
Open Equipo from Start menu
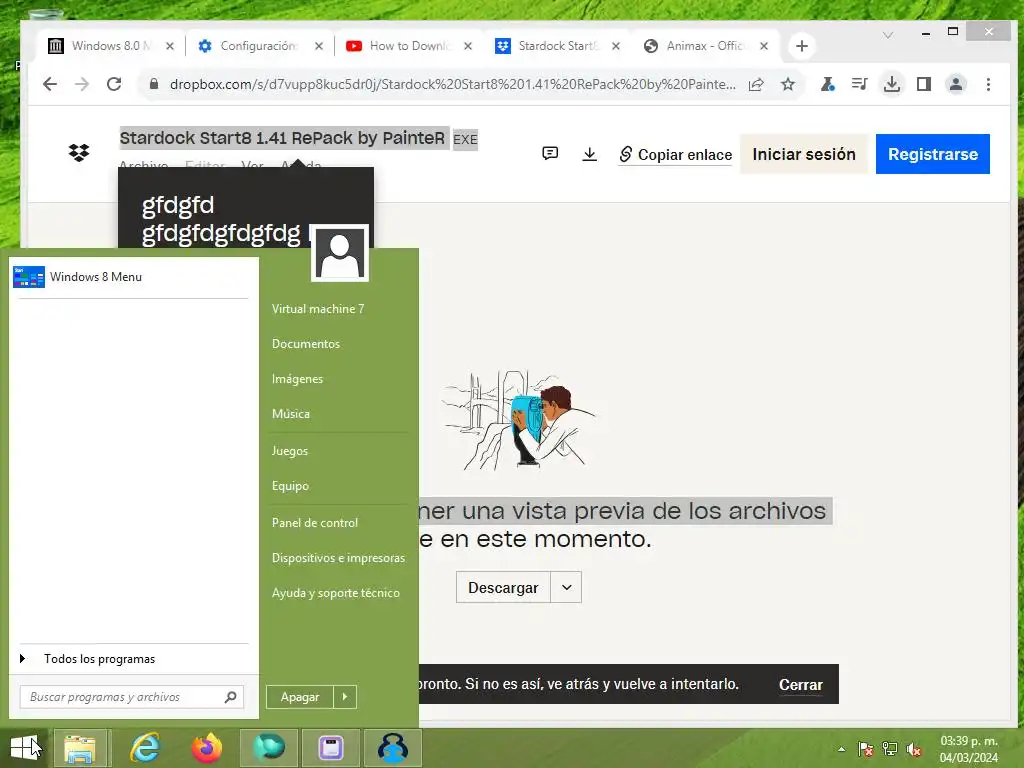tap(290, 486)
